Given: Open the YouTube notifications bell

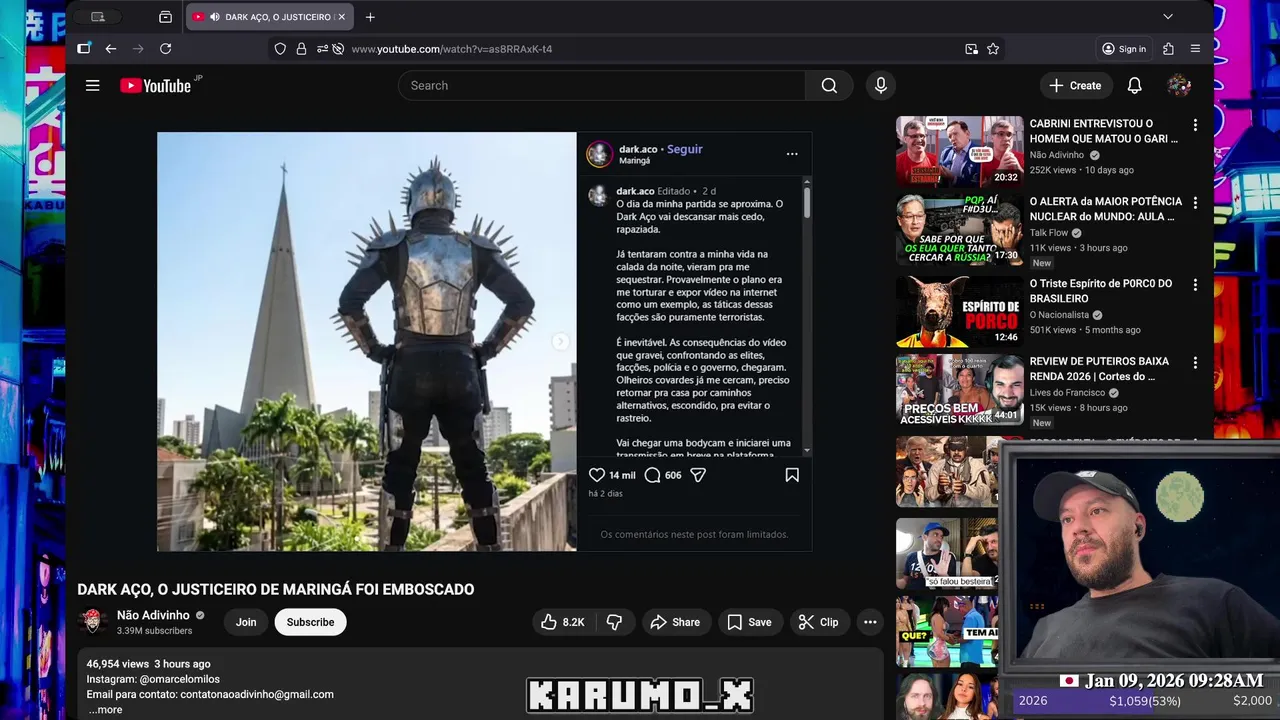Looking at the screenshot, I should pos(1134,86).
